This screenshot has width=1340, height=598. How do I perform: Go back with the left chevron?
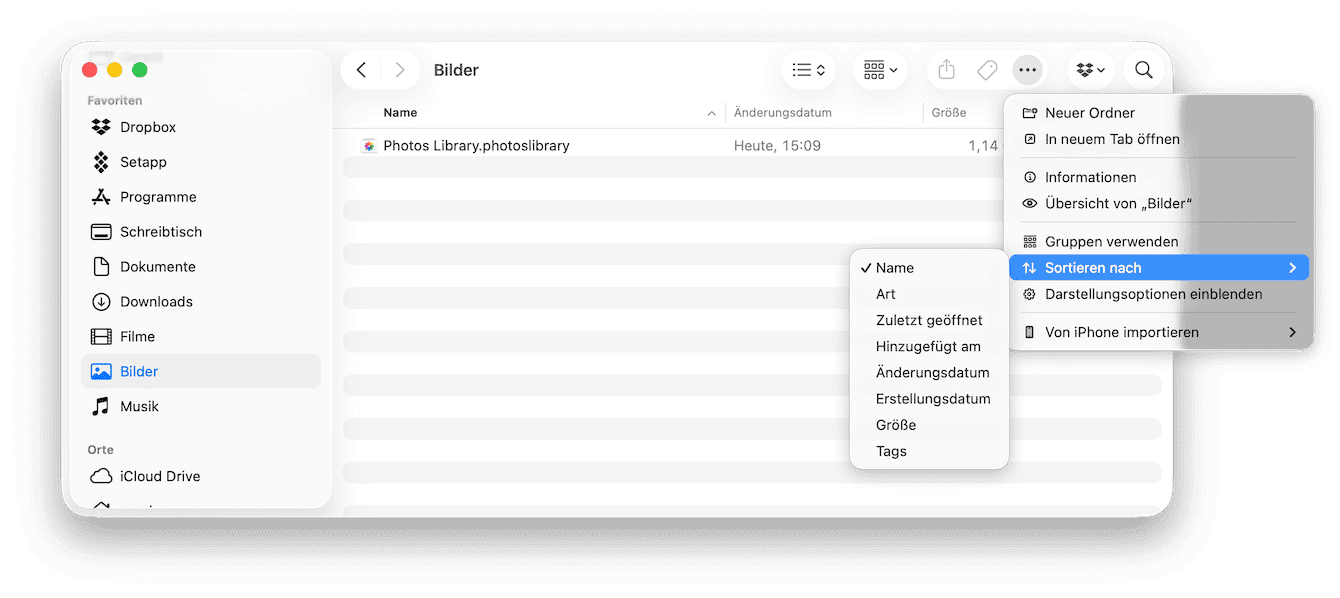pos(362,70)
